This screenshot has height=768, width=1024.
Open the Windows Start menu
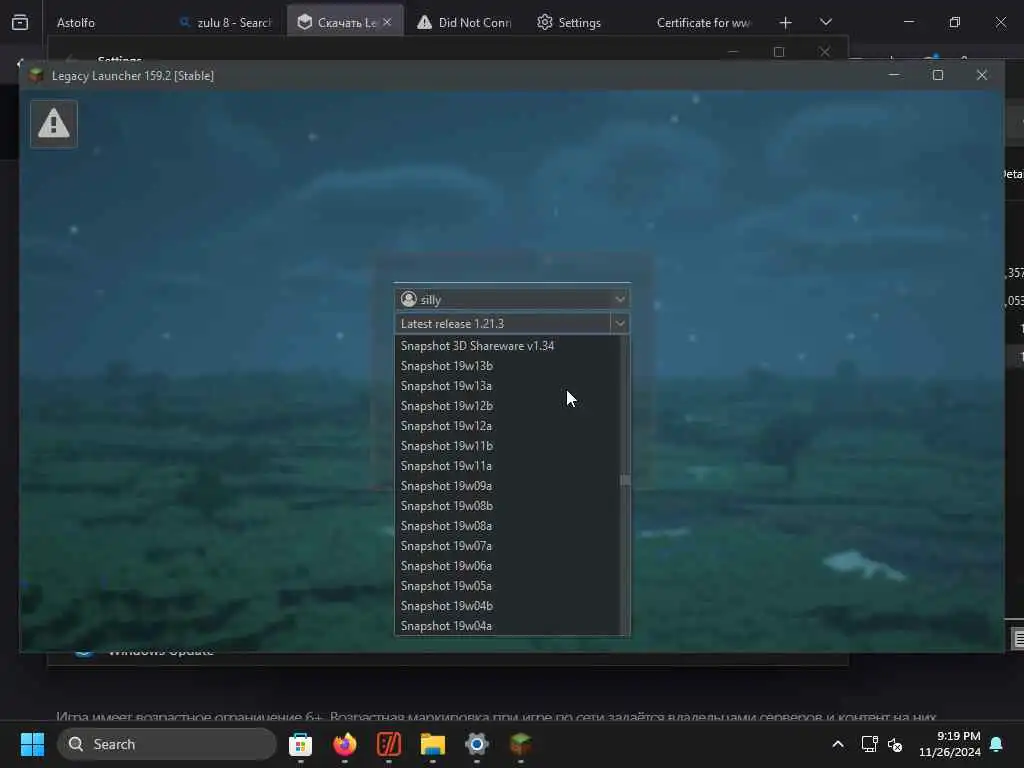tap(32, 744)
